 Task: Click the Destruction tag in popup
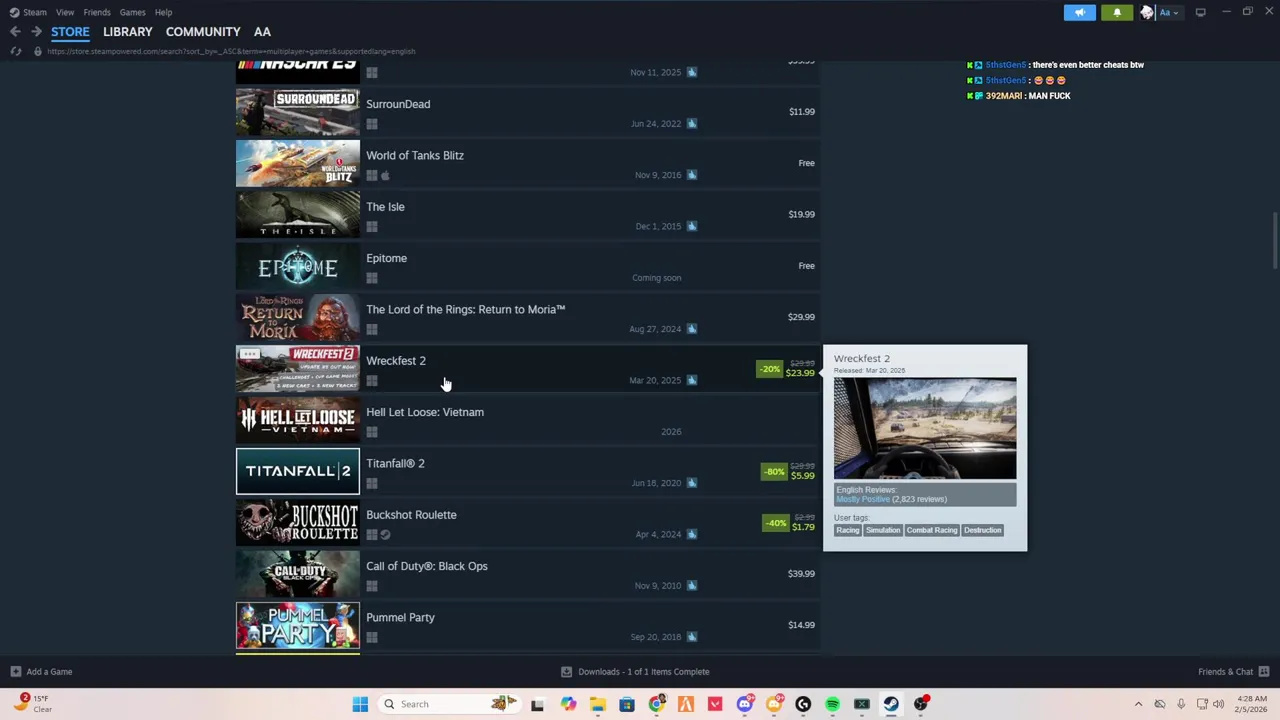(x=982, y=530)
